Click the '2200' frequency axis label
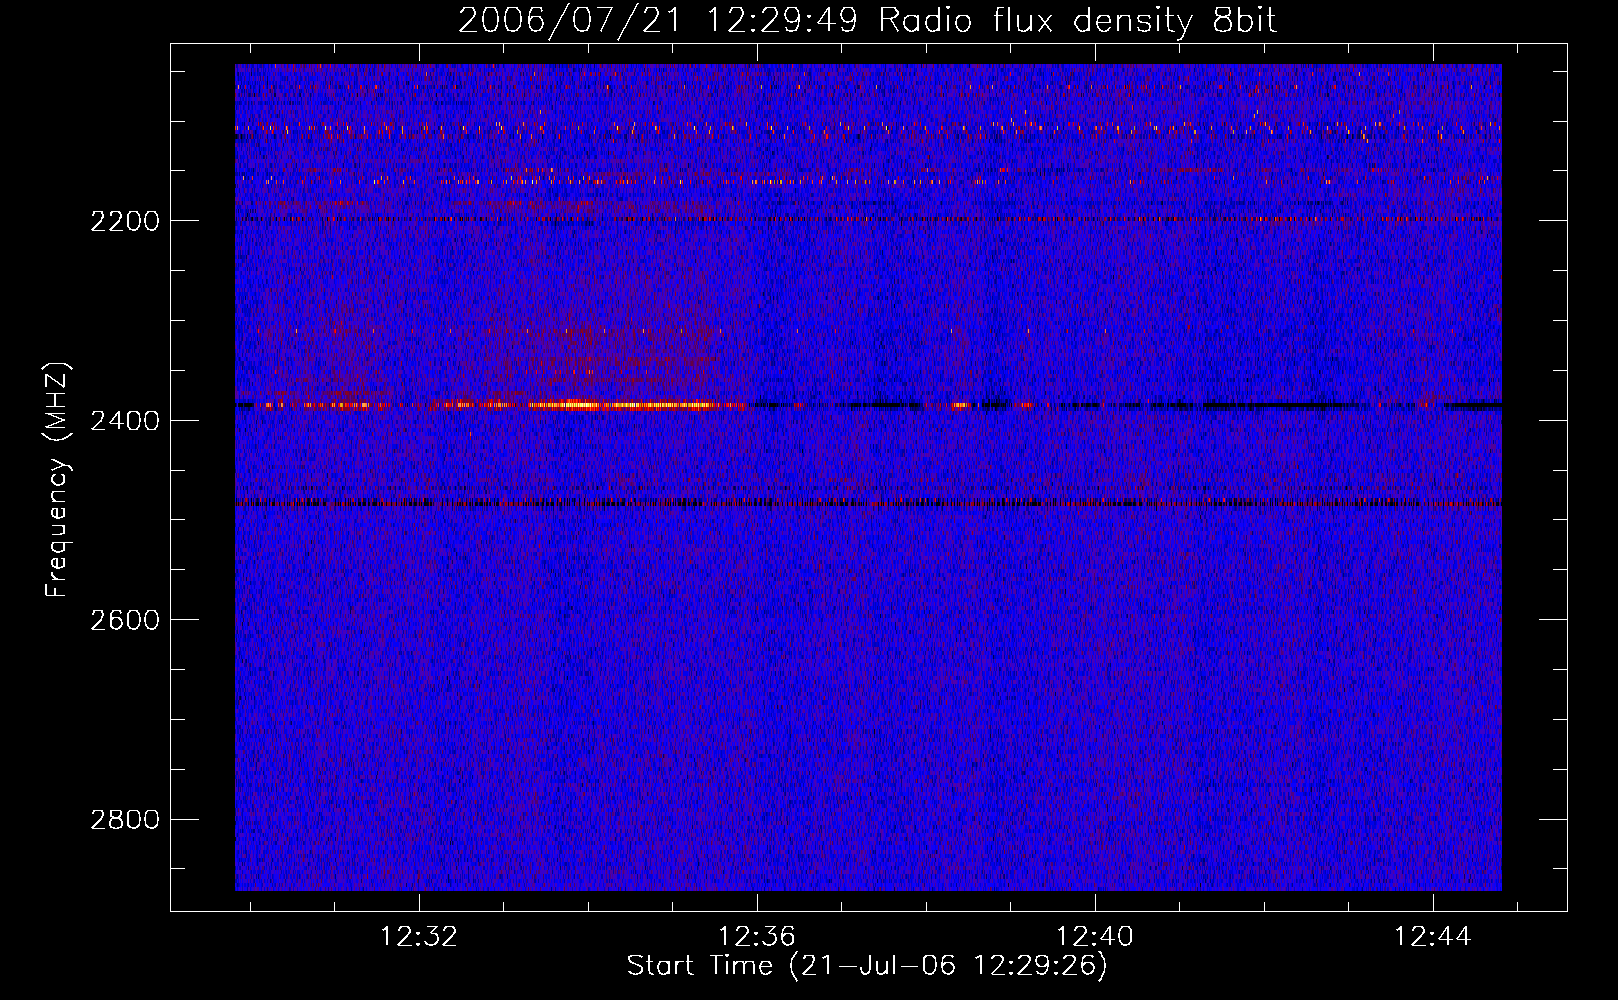 [x=125, y=221]
